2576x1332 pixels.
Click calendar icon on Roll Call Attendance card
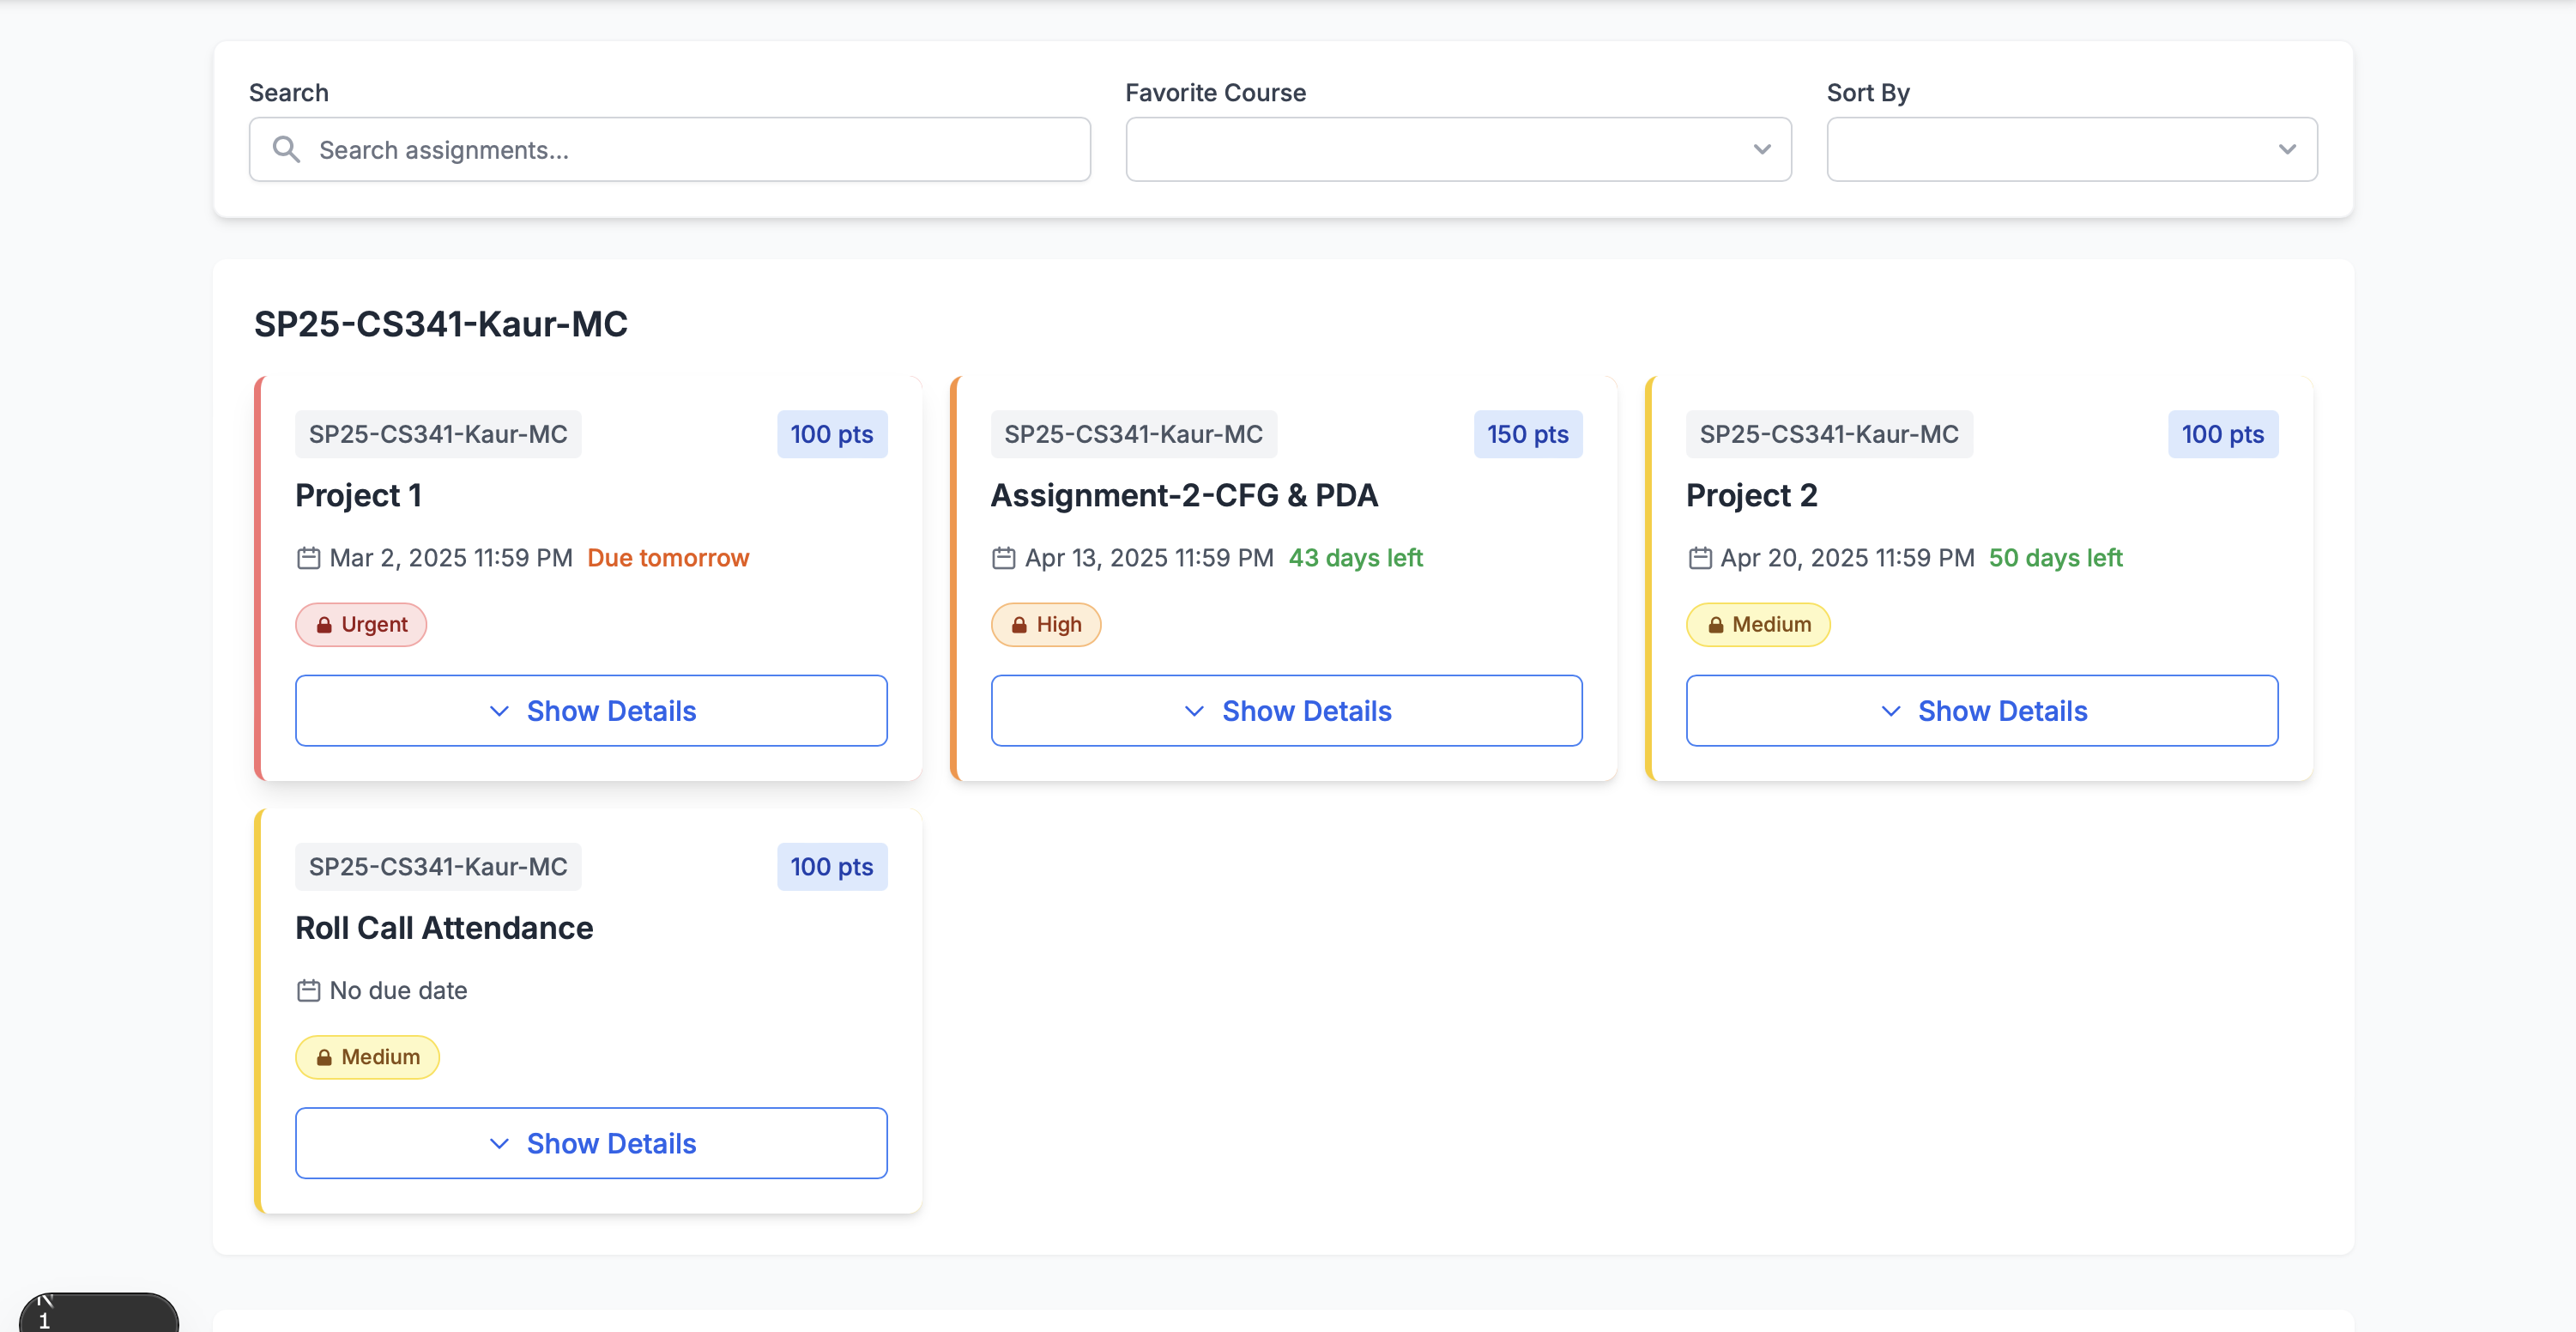click(x=308, y=990)
